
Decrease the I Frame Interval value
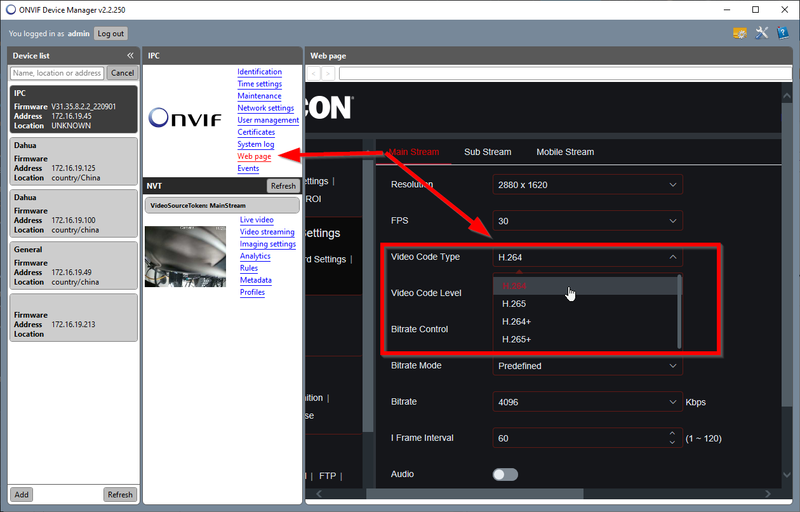coord(672,442)
